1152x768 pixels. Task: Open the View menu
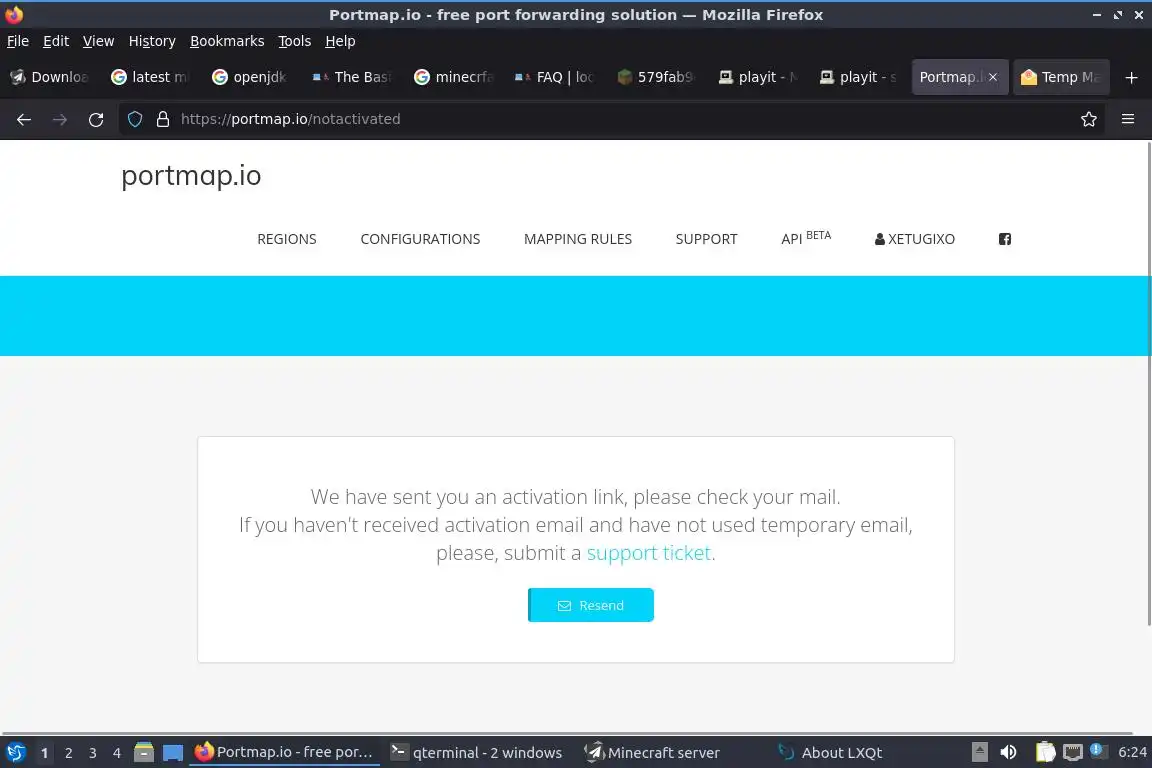(x=98, y=41)
